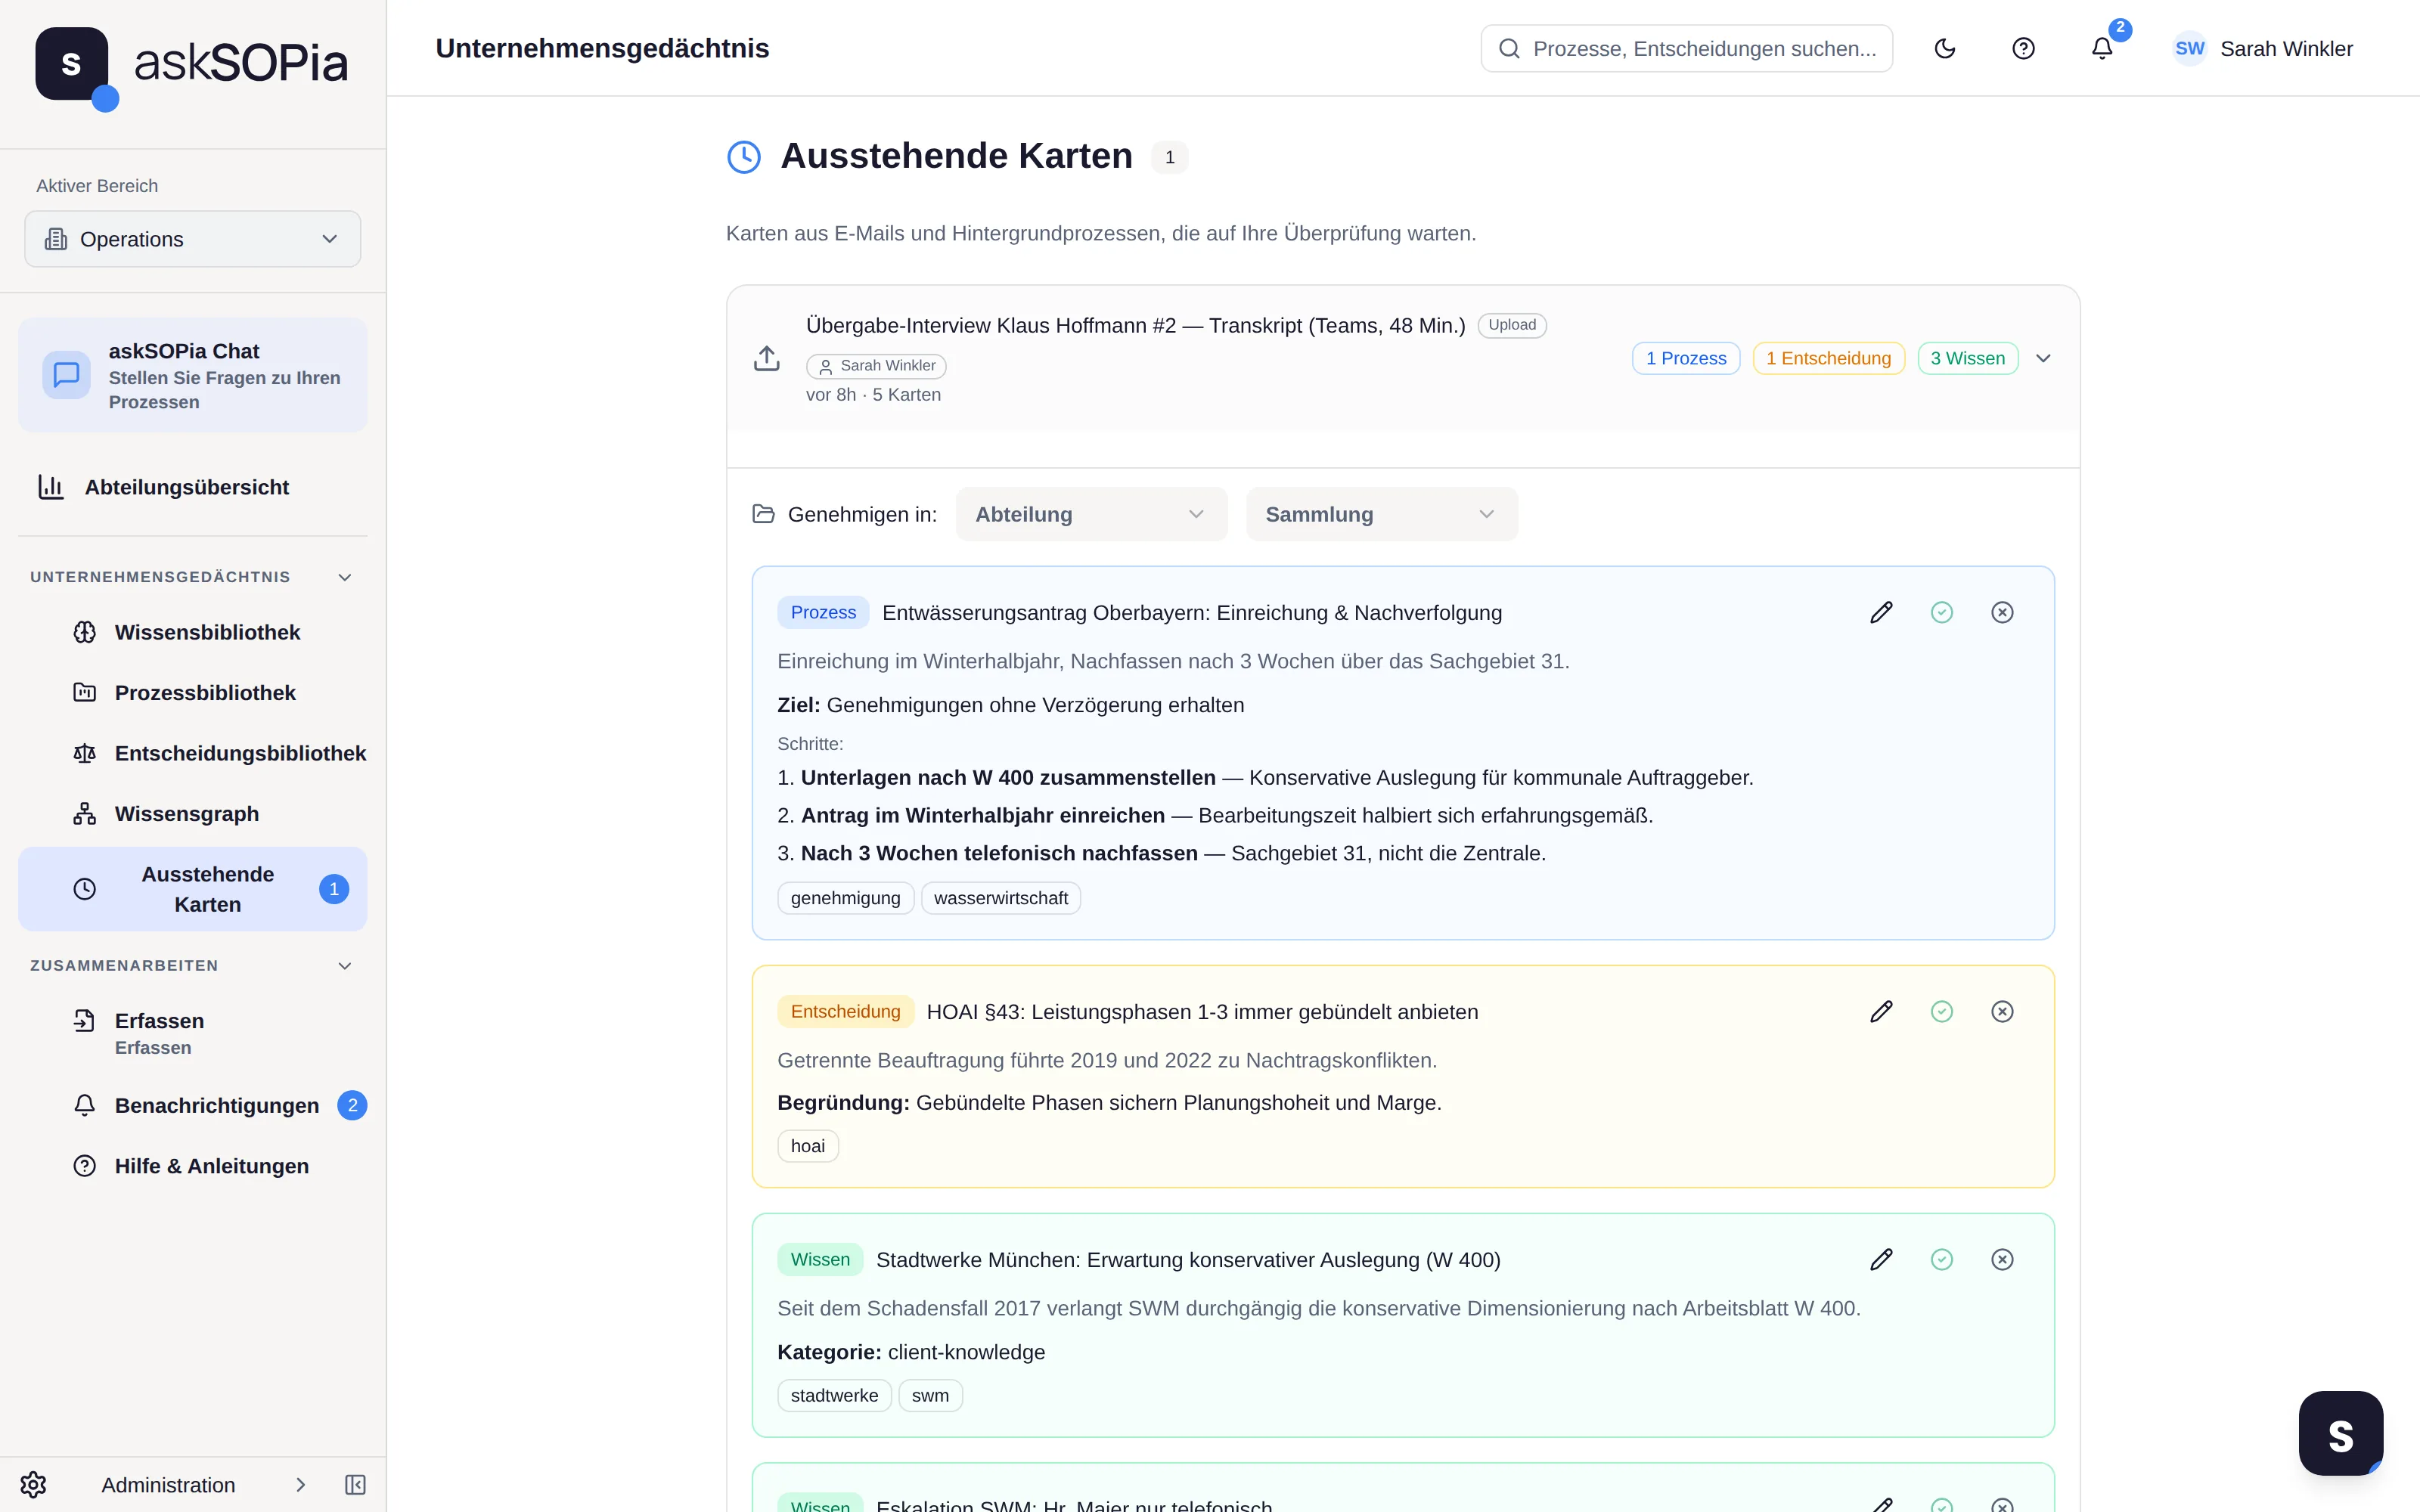Click the wasserwirtschaft tag
This screenshot has width=2420, height=1512.
1000,898
